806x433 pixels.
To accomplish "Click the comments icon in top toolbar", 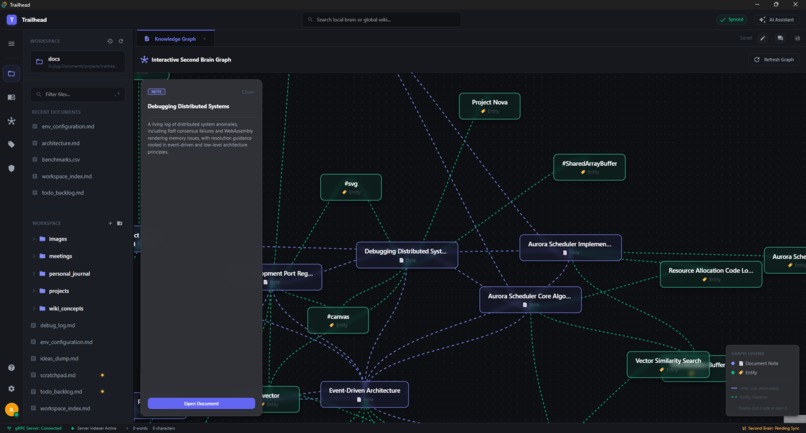I will (780, 38).
